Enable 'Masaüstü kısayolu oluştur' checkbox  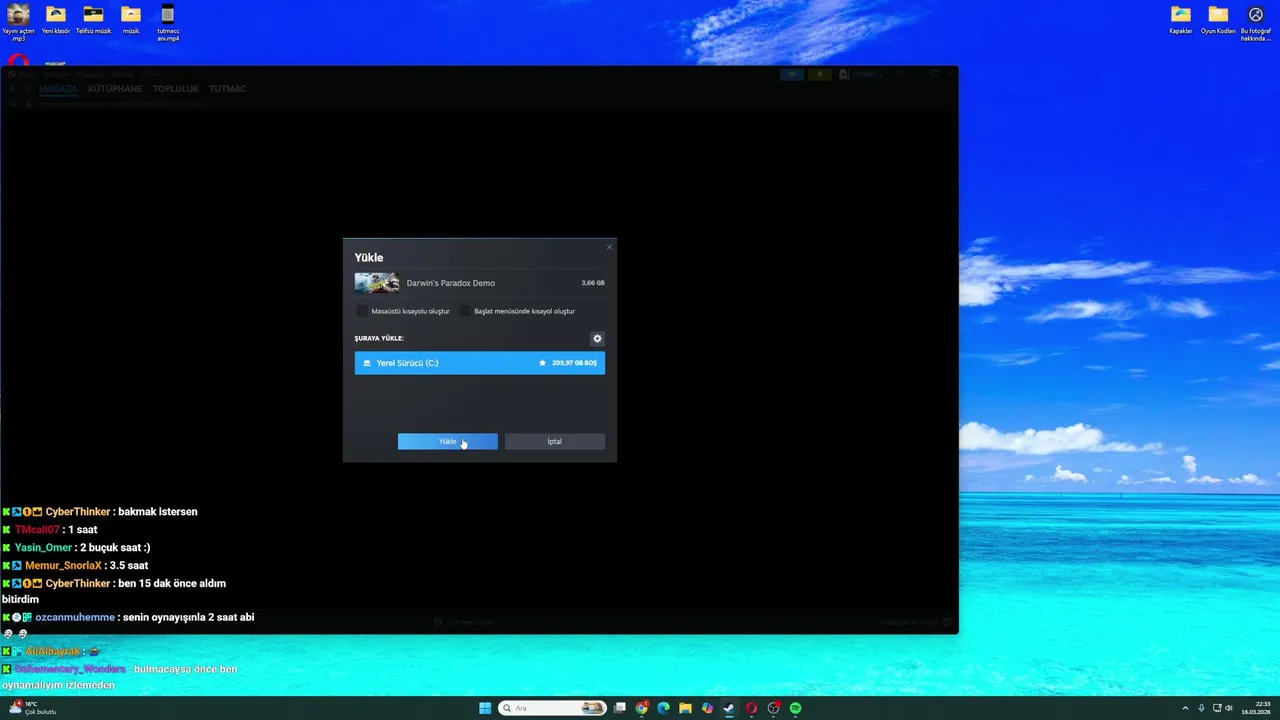(362, 311)
